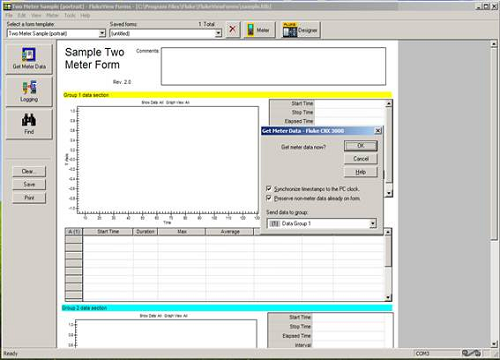The image size is (500, 360).
Task: Toggle Synchronize timestamps to PC clock checkbox
Action: [269, 189]
